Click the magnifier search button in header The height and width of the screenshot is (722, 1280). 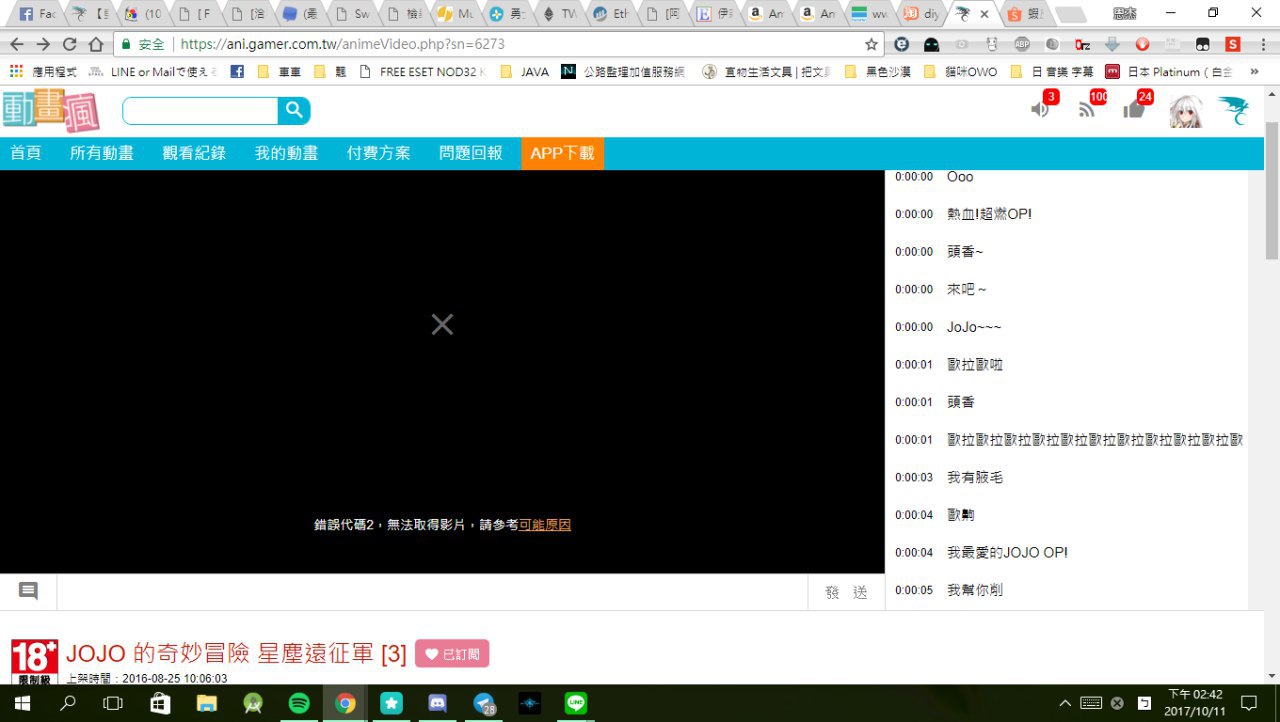294,111
